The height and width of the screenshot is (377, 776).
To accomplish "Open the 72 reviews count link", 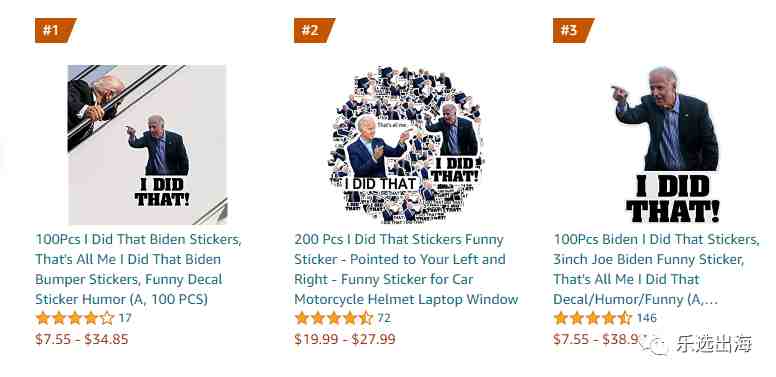I will (384, 318).
